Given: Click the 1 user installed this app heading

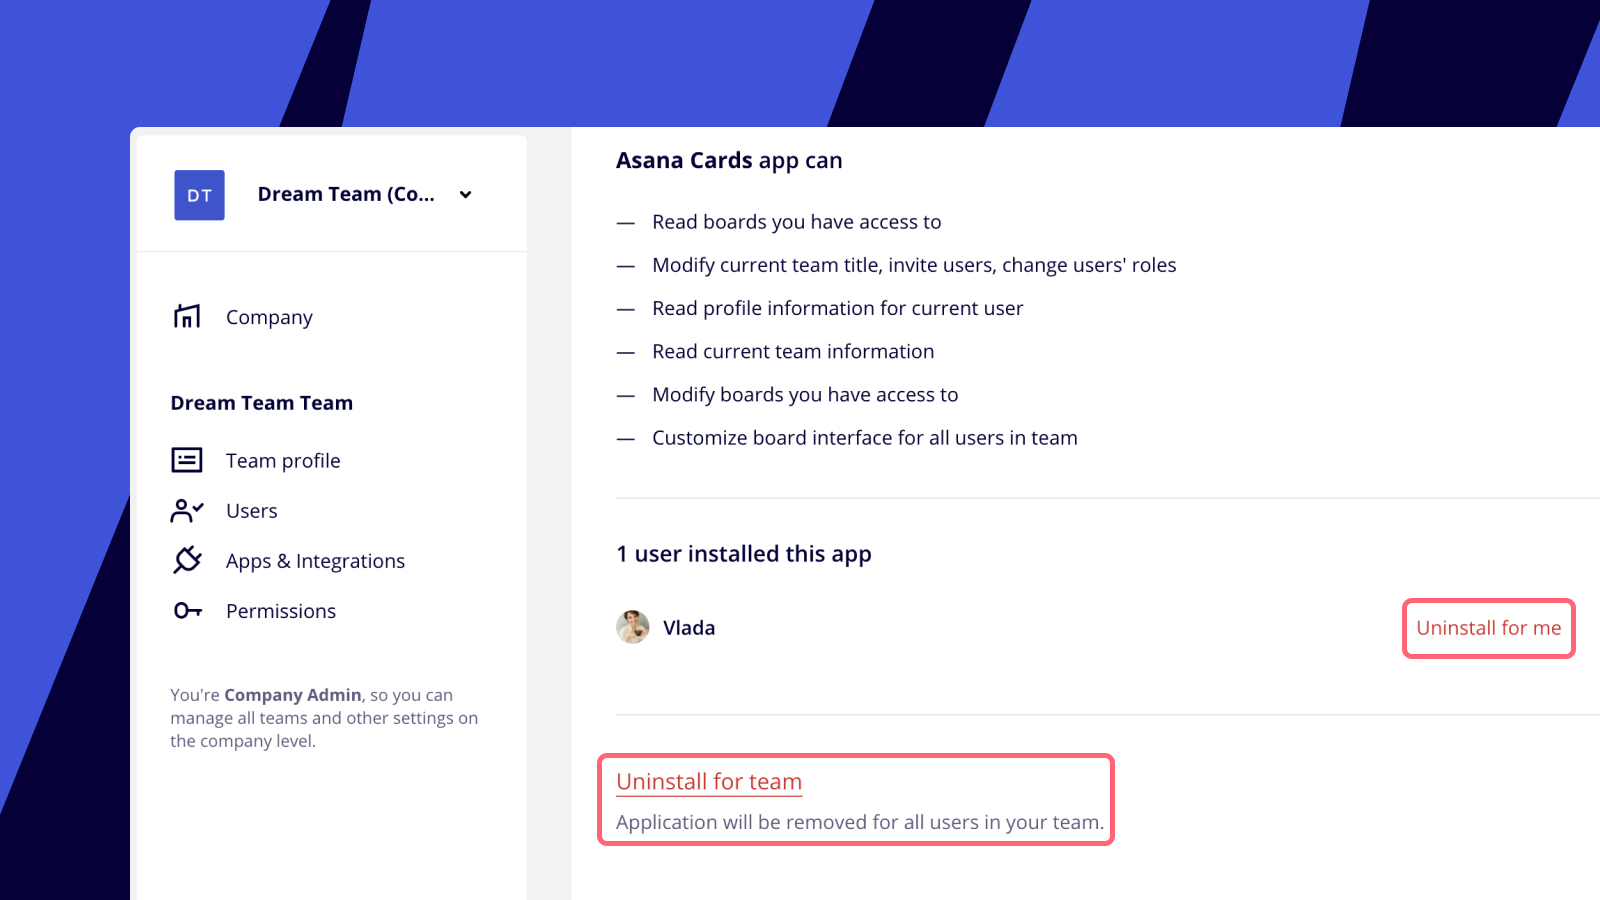Looking at the screenshot, I should (x=743, y=554).
